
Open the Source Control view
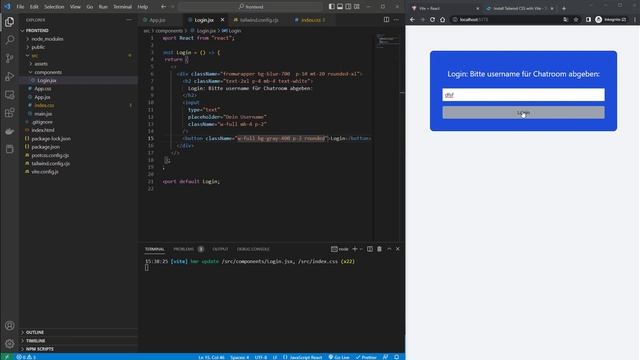coord(9,58)
